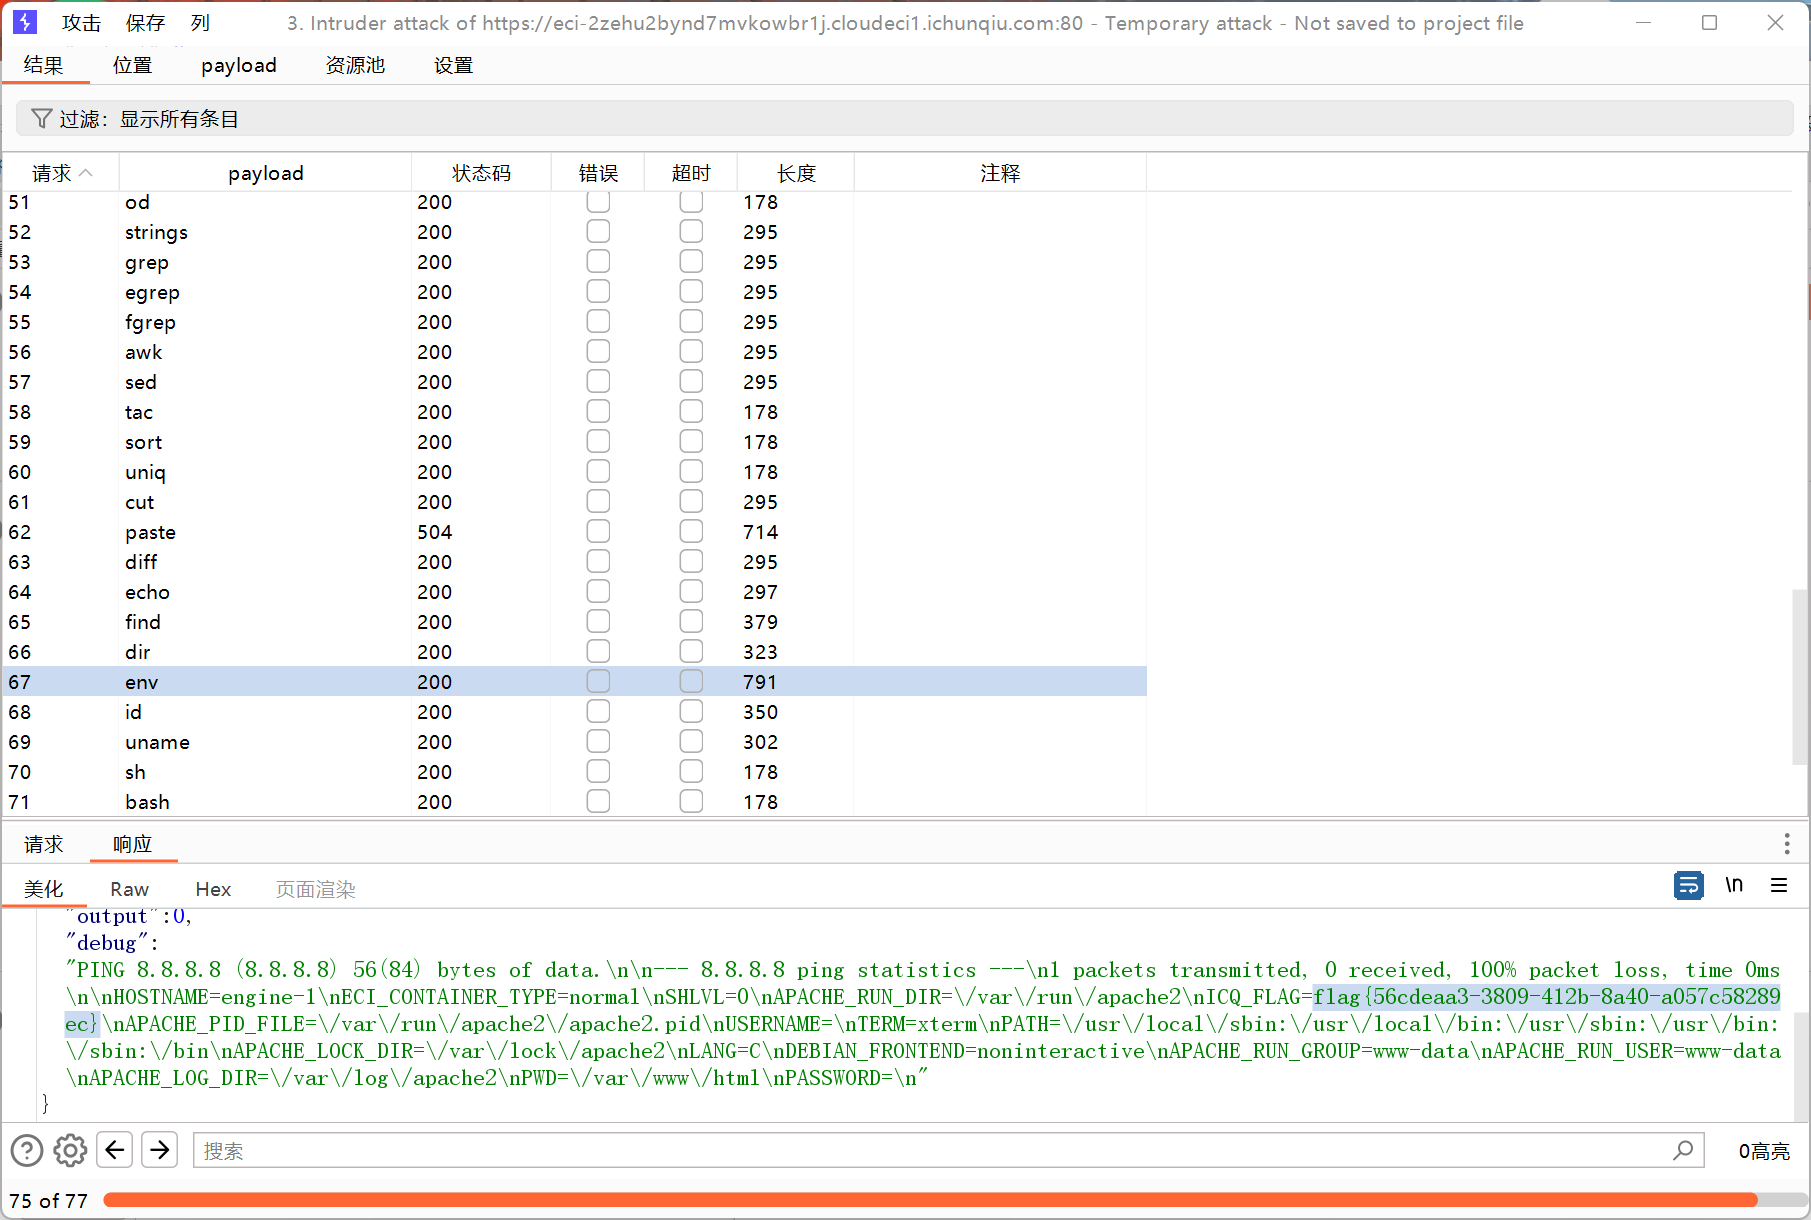Toggle show non-printable characters \n button

(x=1734, y=885)
